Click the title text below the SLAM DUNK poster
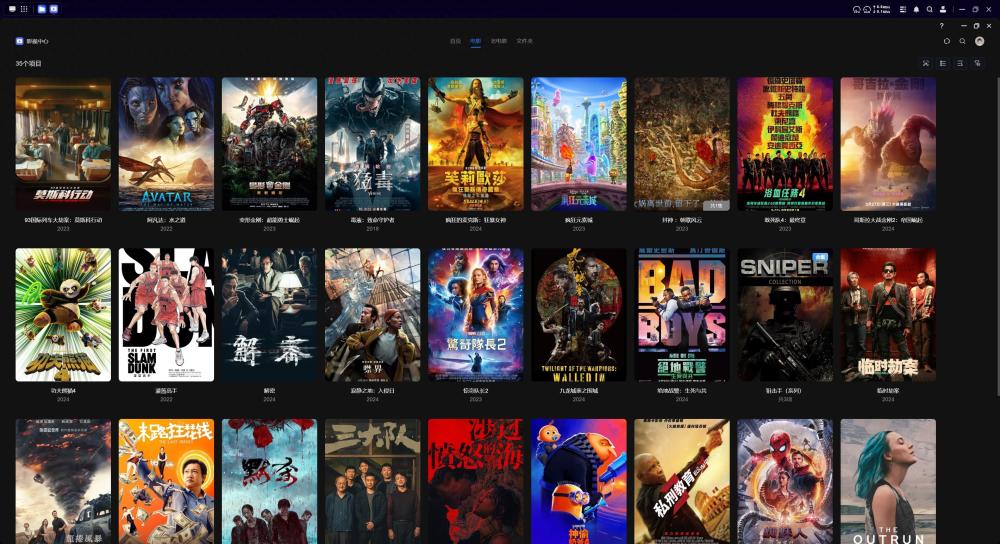Viewport: 1000px width, 544px height. (166, 391)
